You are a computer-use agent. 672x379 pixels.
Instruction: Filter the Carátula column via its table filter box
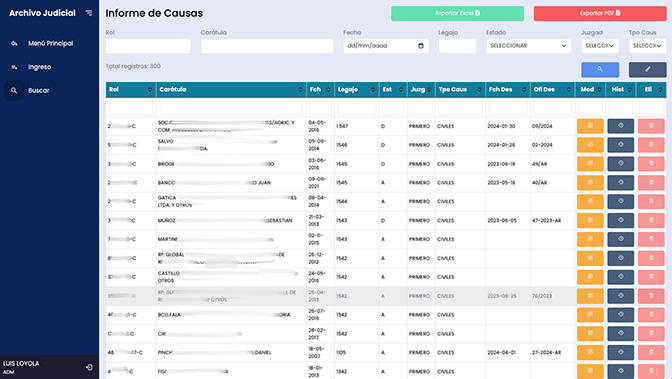[231, 107]
